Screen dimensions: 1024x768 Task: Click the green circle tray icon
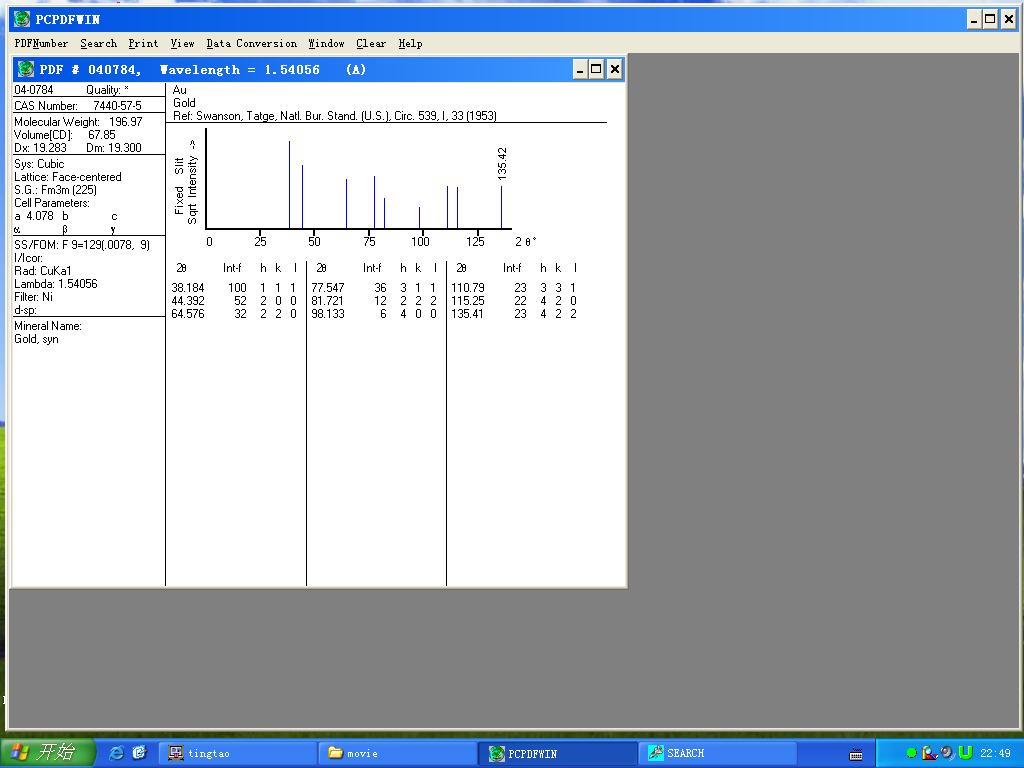(911, 753)
